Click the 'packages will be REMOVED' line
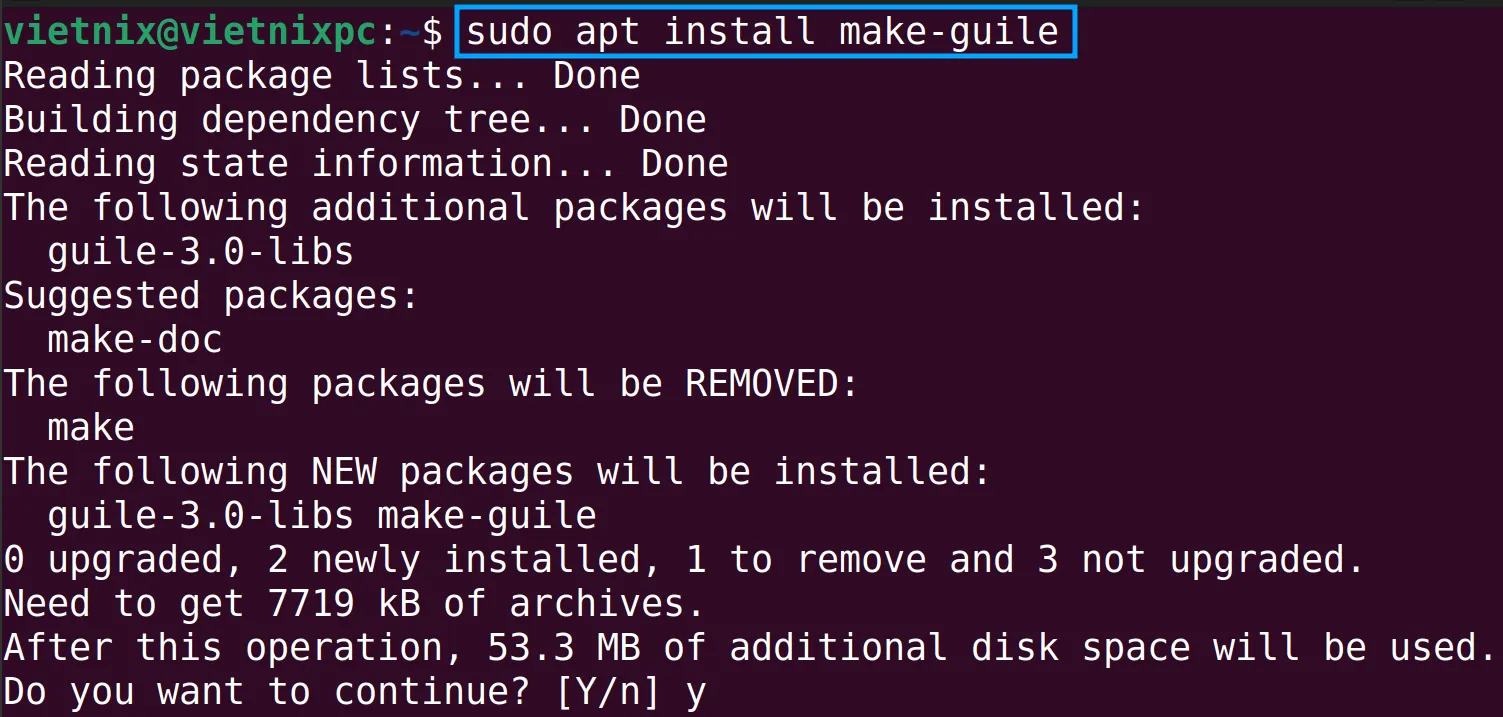The width and height of the screenshot is (1503, 717). pos(431,384)
